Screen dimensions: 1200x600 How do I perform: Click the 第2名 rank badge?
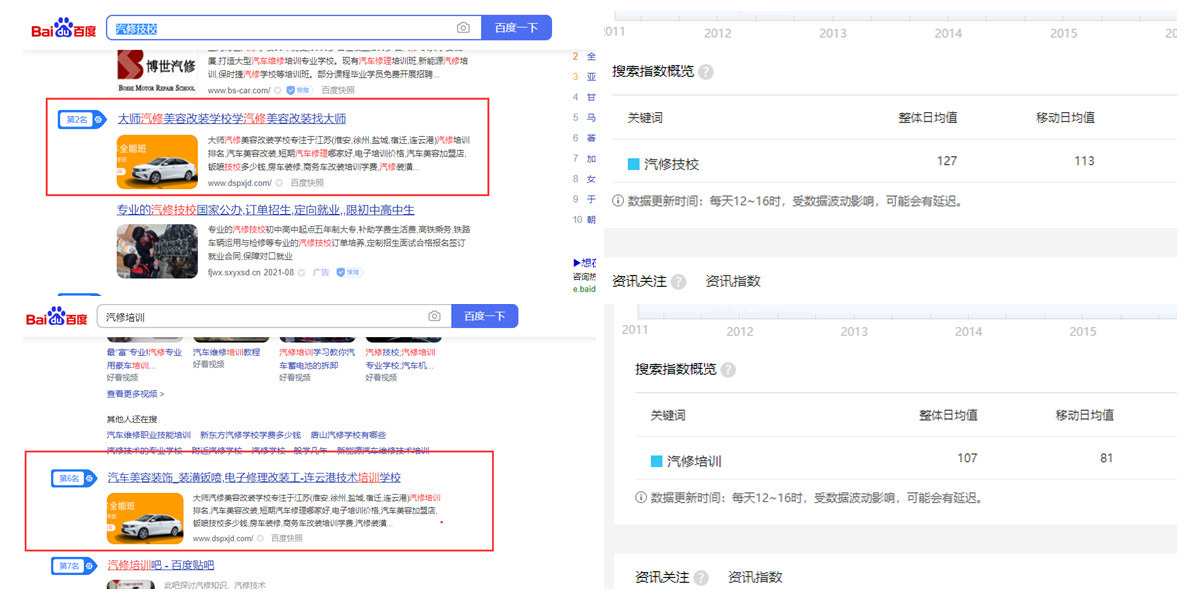point(76,120)
